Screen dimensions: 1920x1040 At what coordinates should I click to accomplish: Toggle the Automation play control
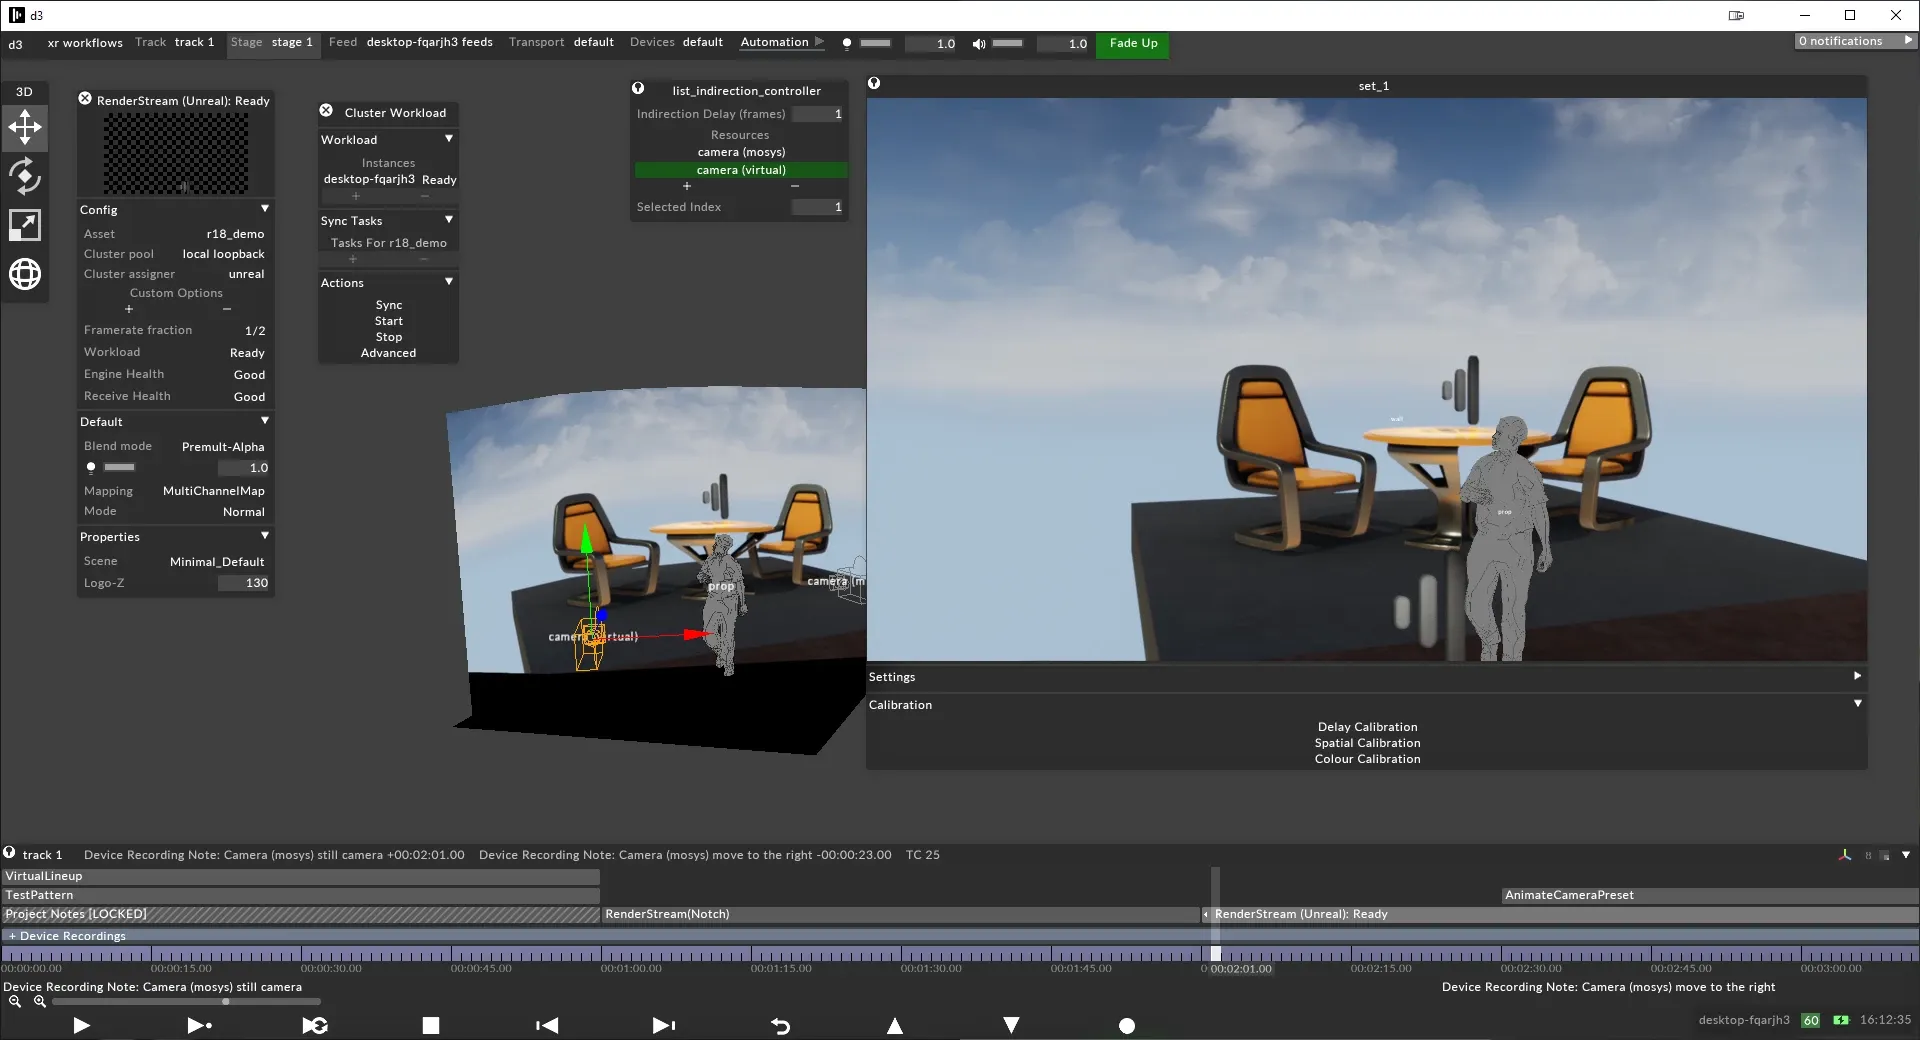tap(820, 42)
